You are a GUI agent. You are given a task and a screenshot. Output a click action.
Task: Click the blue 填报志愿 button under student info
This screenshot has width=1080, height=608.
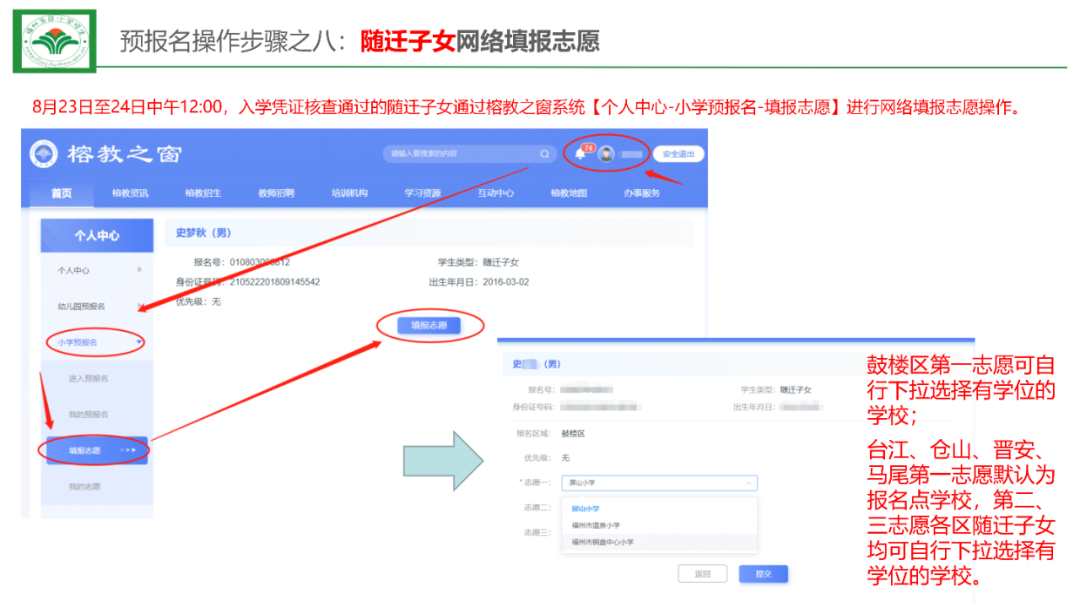[429, 325]
